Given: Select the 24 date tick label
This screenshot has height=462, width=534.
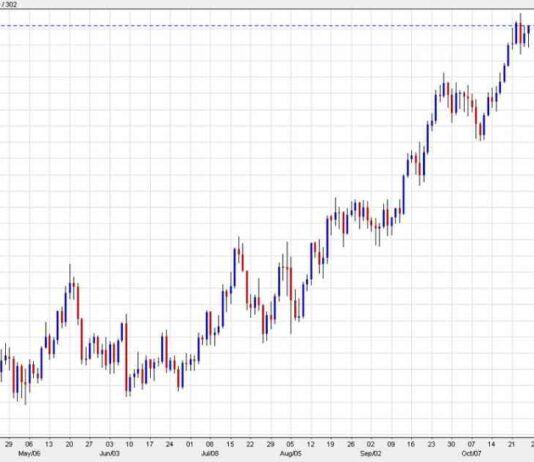Looking at the screenshot, I should 169,444.
